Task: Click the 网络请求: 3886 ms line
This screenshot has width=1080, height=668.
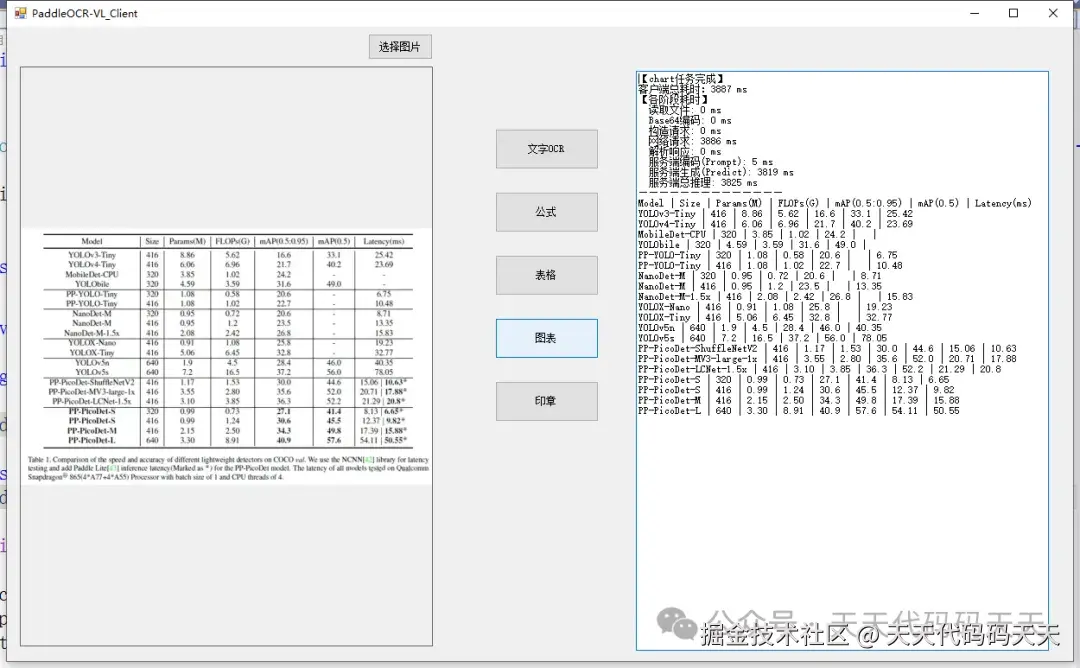Action: point(692,141)
